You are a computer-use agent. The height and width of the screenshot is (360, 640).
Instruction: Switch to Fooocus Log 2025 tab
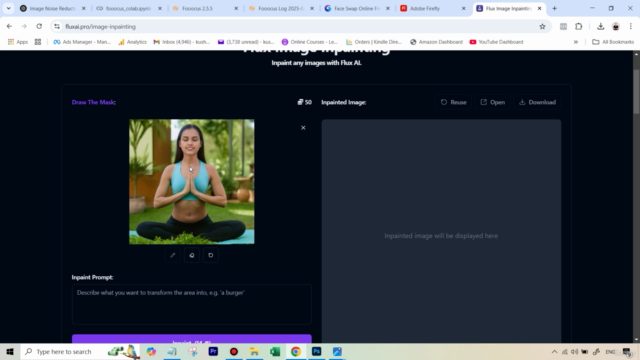point(281,8)
